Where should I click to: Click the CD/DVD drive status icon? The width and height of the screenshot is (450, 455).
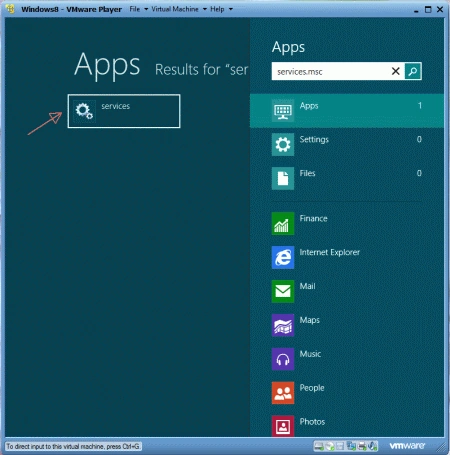pyautogui.click(x=330, y=446)
